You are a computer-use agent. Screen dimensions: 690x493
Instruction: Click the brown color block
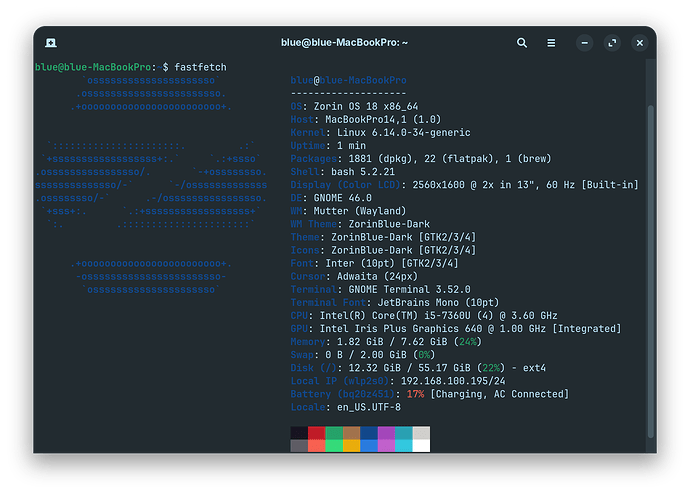[352, 433]
